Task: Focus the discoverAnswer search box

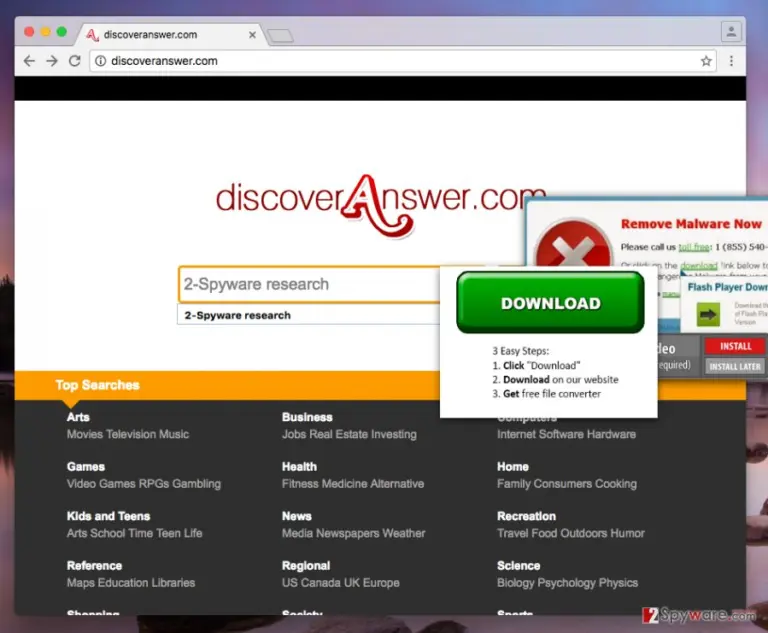Action: (x=310, y=284)
